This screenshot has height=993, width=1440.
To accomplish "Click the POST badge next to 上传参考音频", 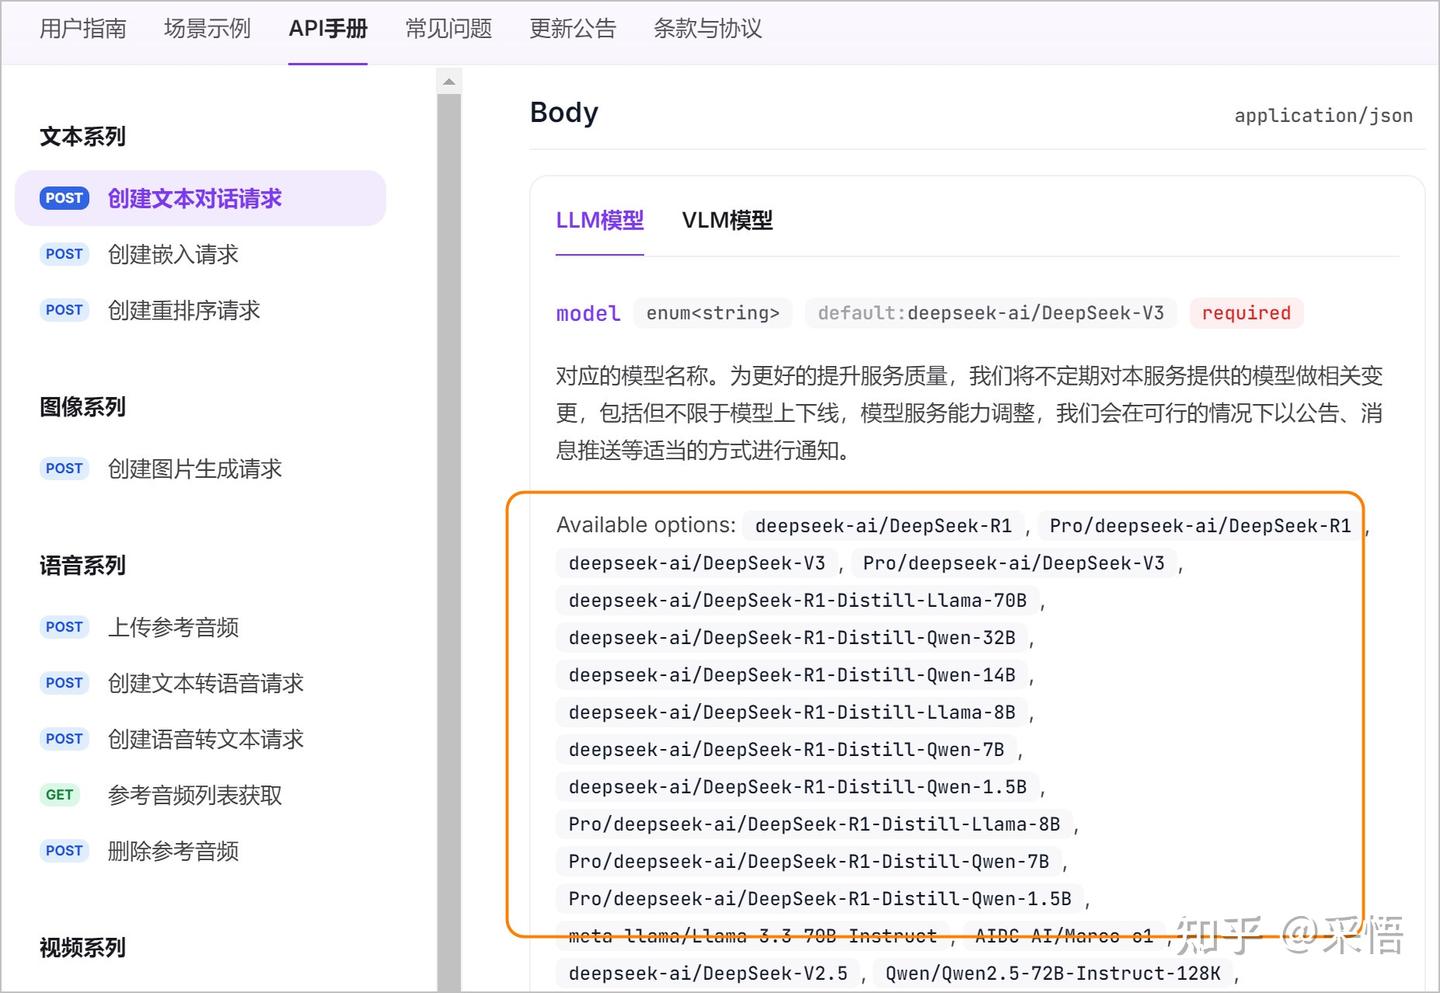I will point(64,627).
